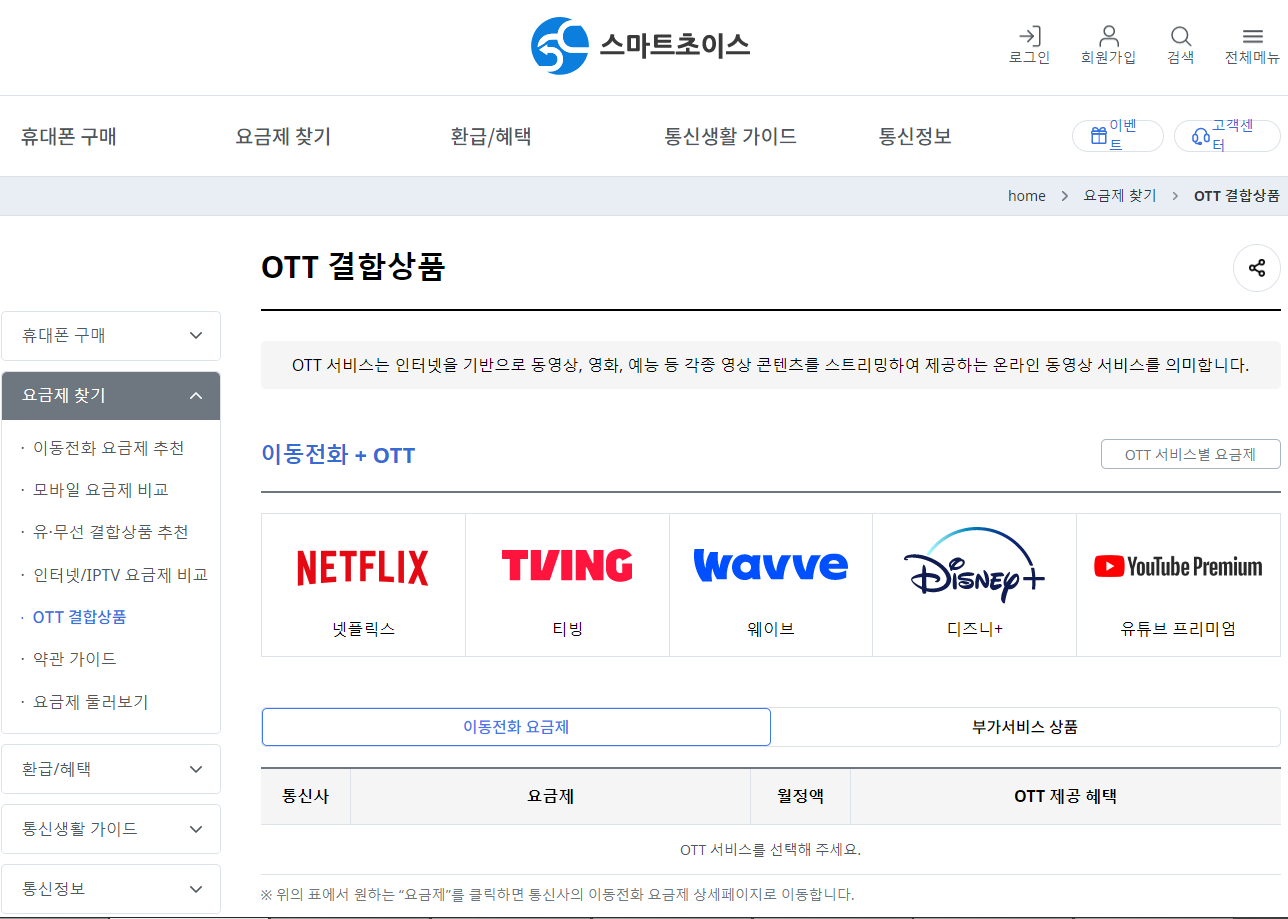Viewport: 1288px width, 919px height.
Task: Click home in the breadcrumb
Action: tap(1027, 196)
